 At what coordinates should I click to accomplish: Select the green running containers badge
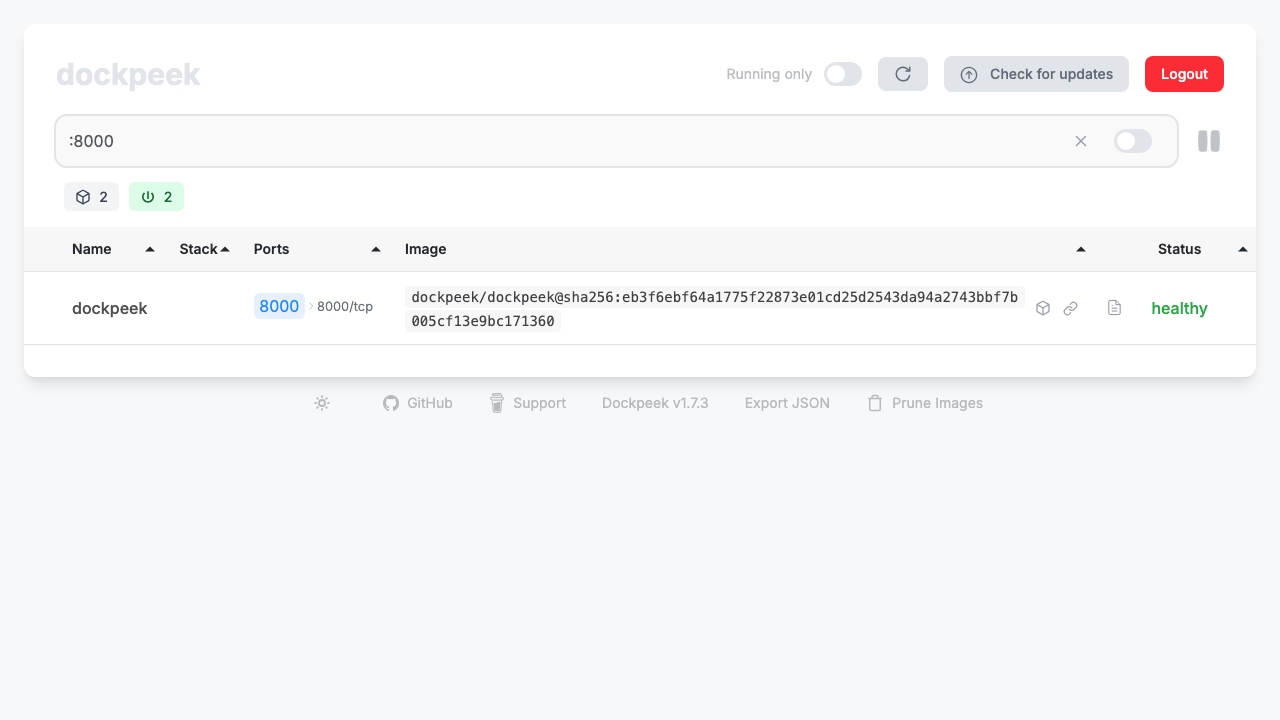[x=156, y=197]
